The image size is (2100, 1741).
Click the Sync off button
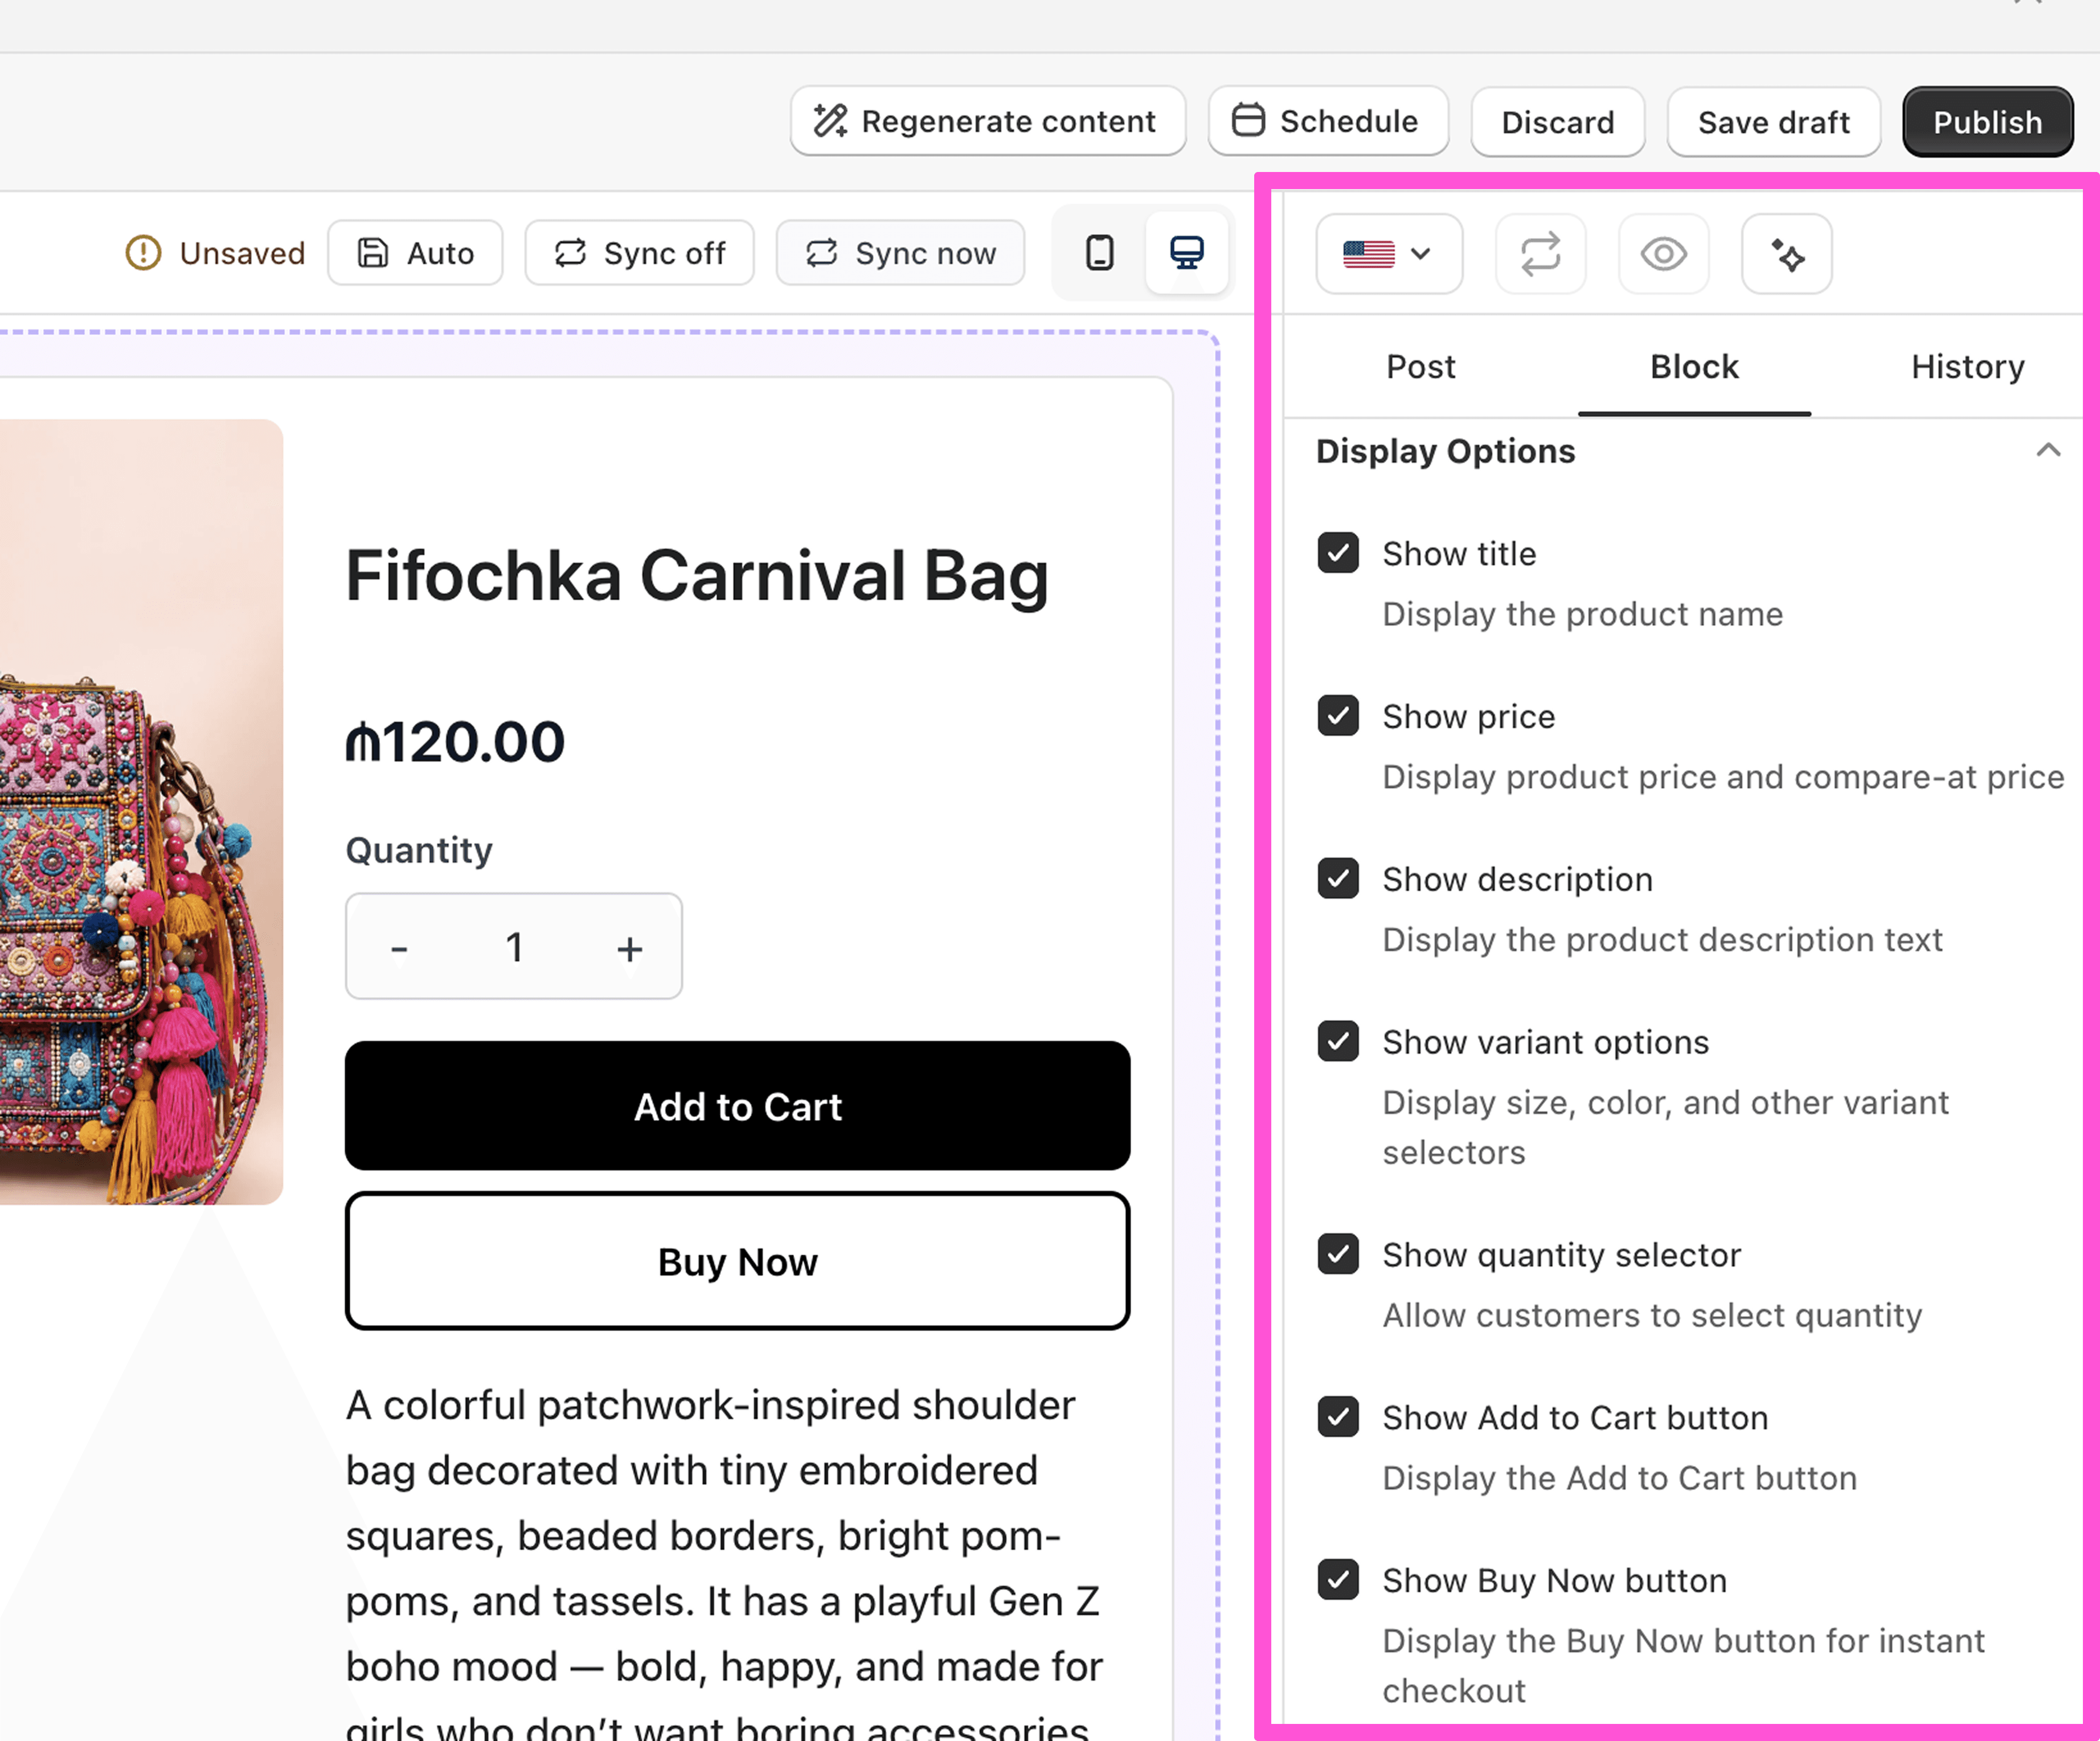click(x=639, y=253)
